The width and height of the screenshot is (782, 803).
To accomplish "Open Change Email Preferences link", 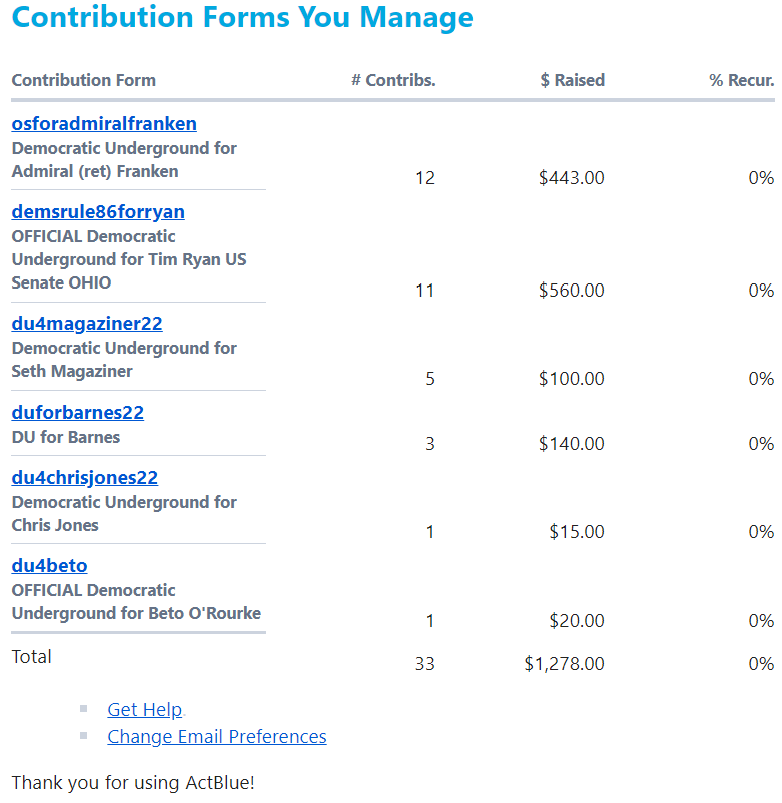I will pyautogui.click(x=217, y=737).
